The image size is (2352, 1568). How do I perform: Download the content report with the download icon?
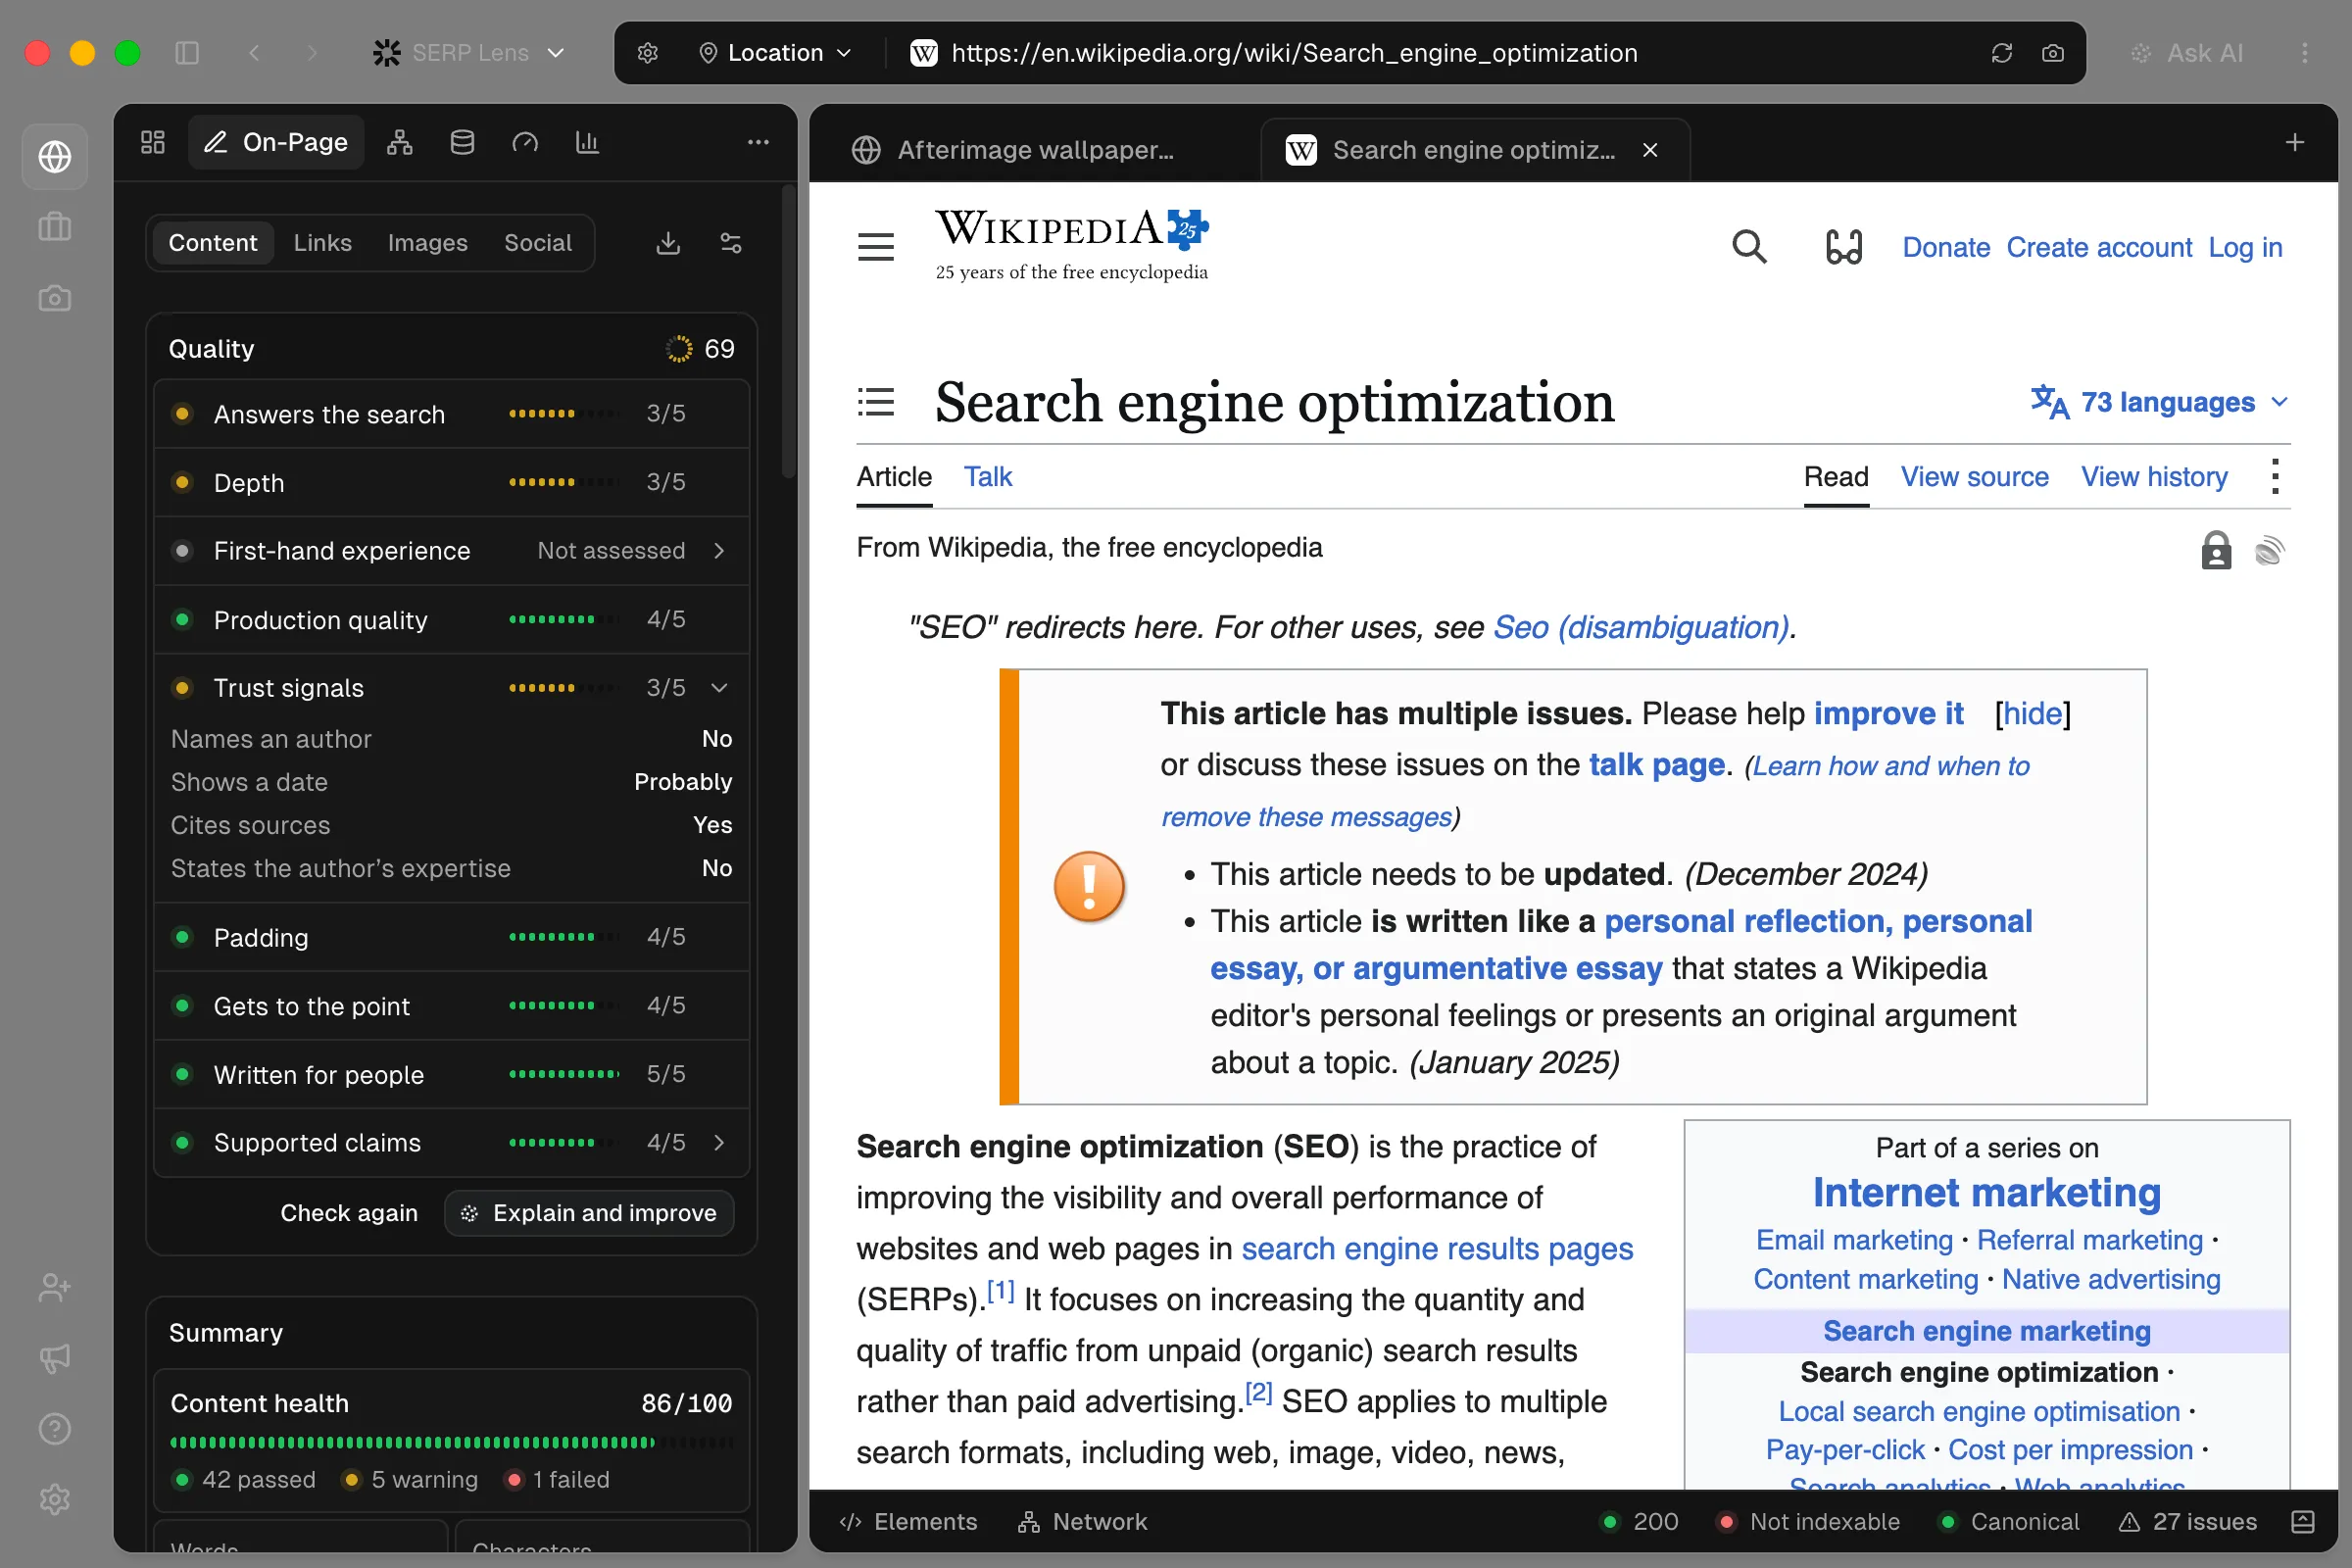coord(668,243)
